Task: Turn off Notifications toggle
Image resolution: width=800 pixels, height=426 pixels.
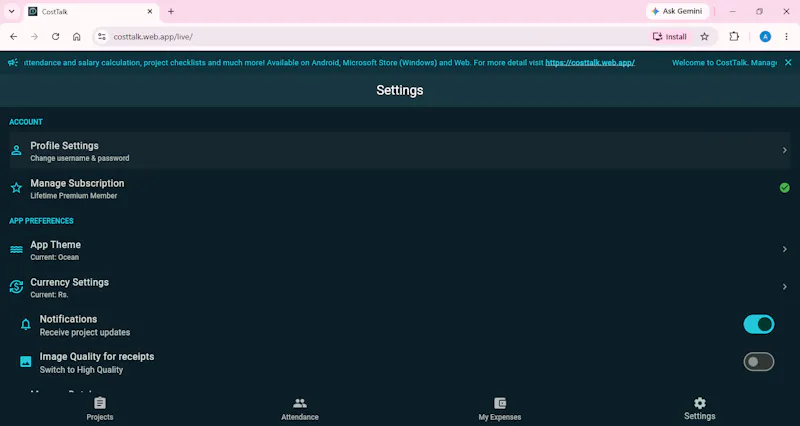Action: tap(759, 324)
